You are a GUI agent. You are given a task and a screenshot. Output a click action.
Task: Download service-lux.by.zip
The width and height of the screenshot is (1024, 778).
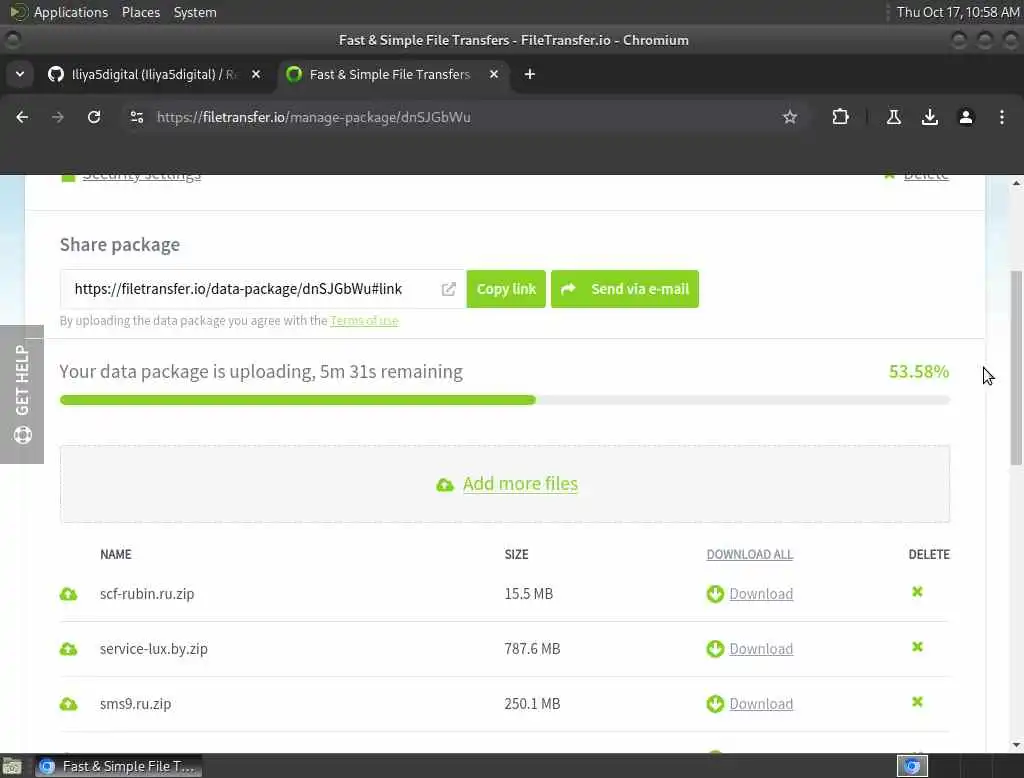click(x=761, y=649)
